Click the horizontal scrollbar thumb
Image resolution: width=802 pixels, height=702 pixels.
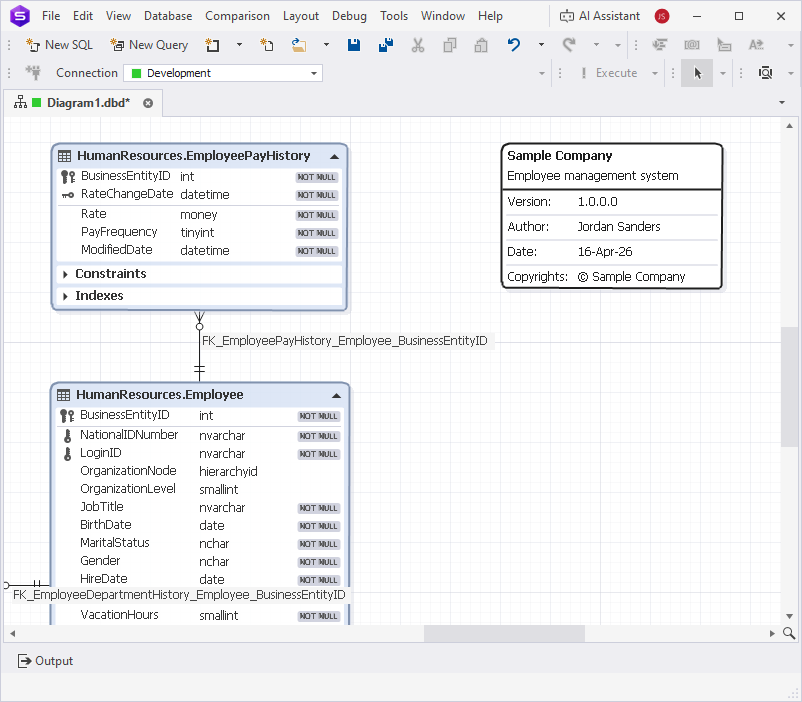click(x=504, y=633)
